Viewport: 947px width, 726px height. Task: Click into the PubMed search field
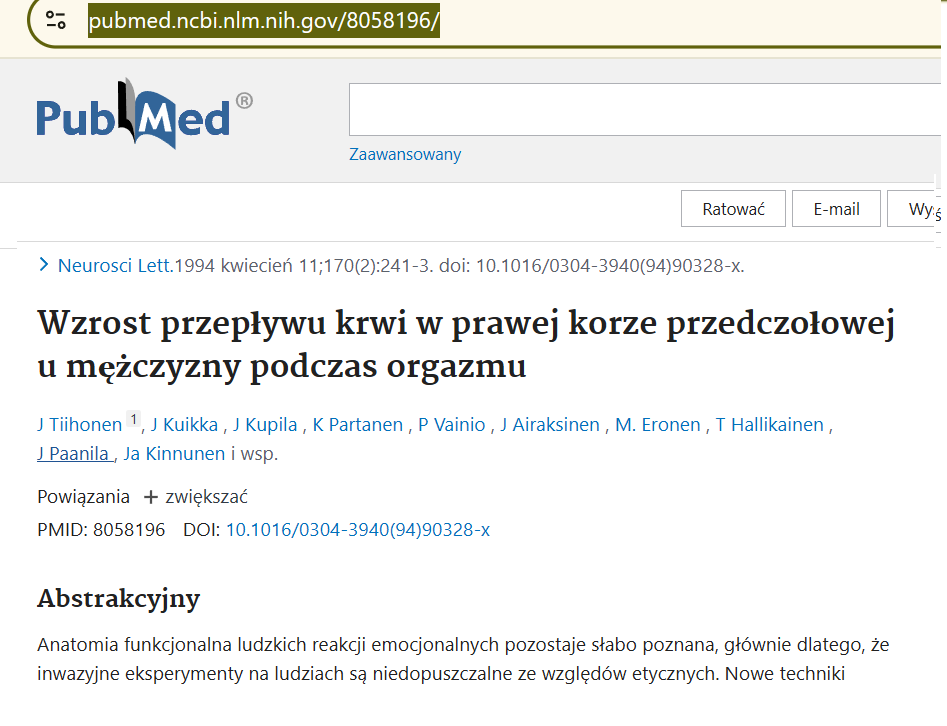pos(640,110)
